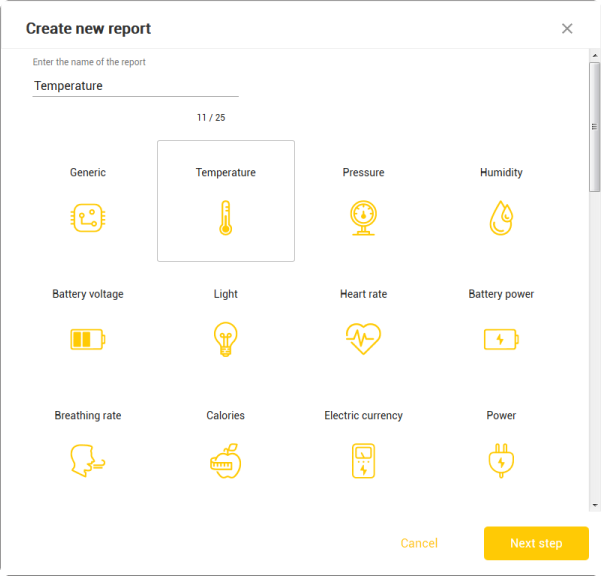601x576 pixels.
Task: Choose the Battery voltage icon
Action: pos(88,339)
